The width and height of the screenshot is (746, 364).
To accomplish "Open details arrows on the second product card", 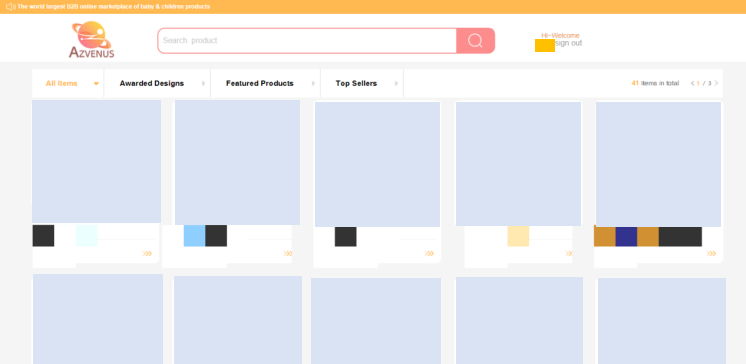I will pyautogui.click(x=288, y=254).
